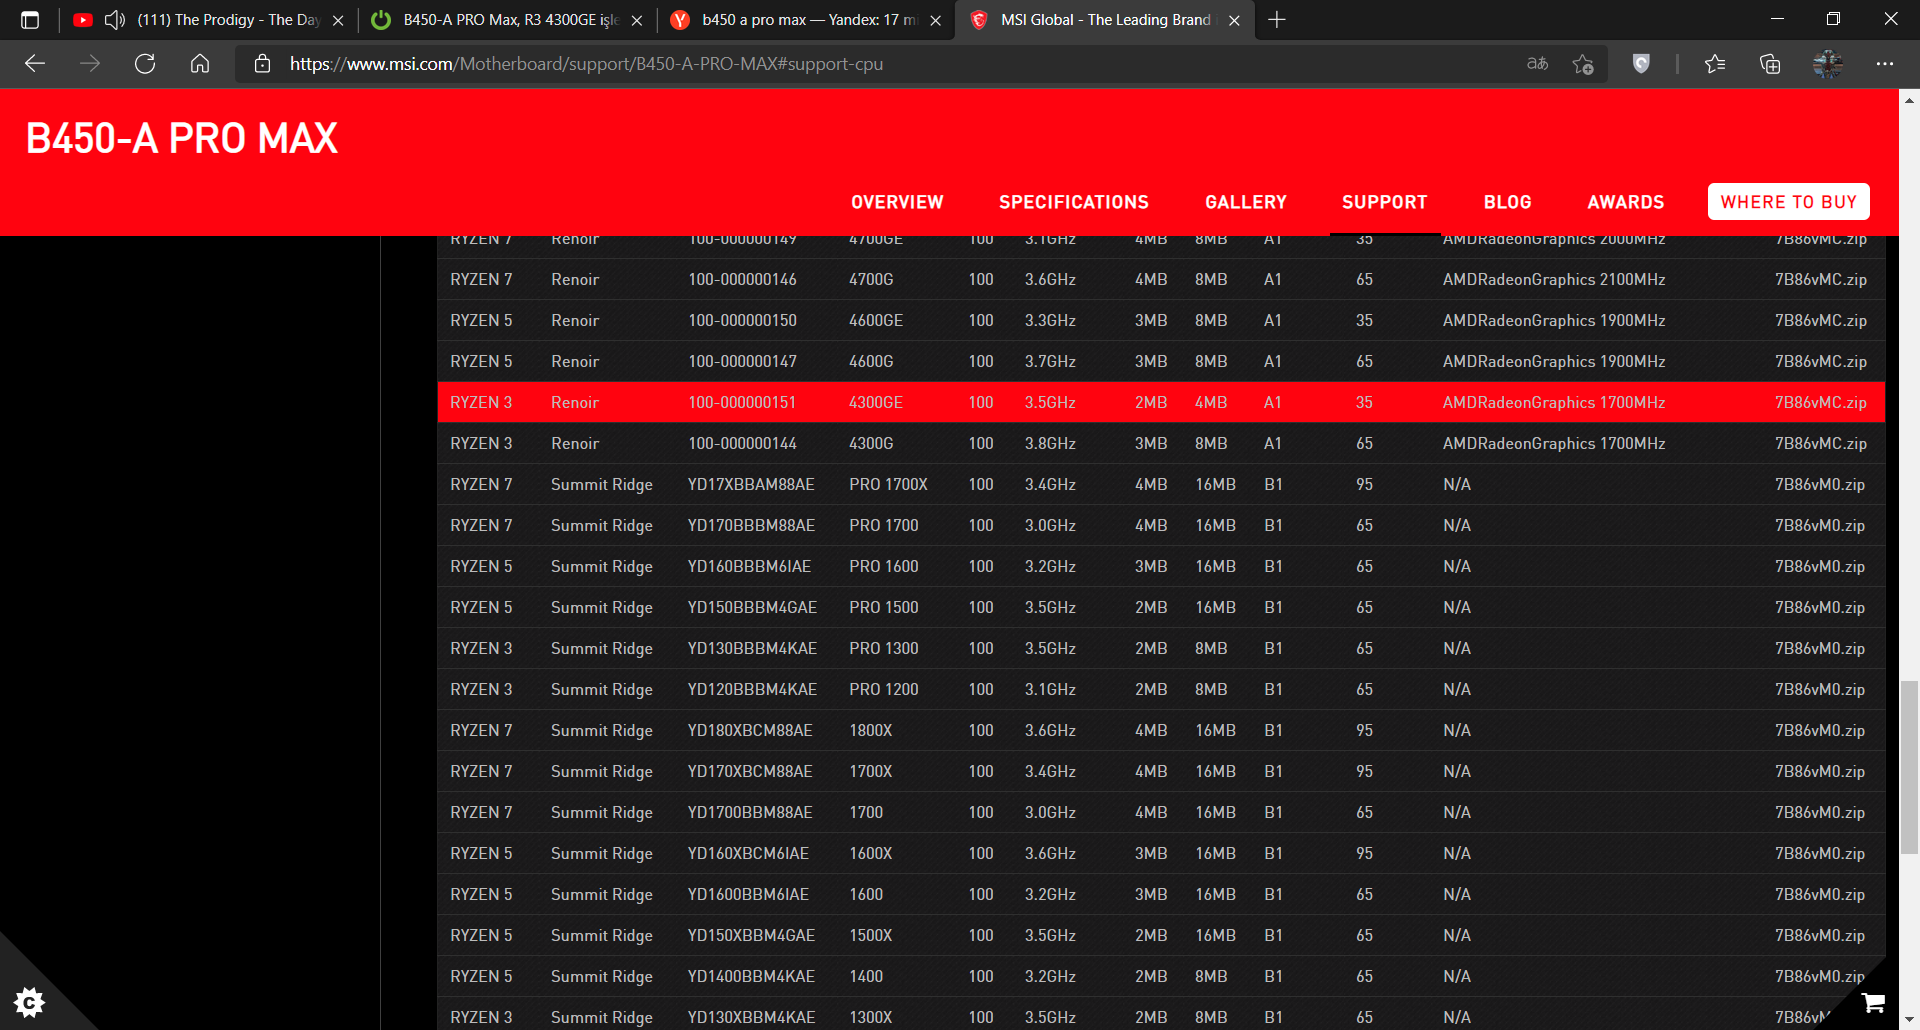Image resolution: width=1920 pixels, height=1030 pixels.
Task: Click AMDRadeonGraphics 2100MHz in 4700G row
Action: [x=1554, y=280]
